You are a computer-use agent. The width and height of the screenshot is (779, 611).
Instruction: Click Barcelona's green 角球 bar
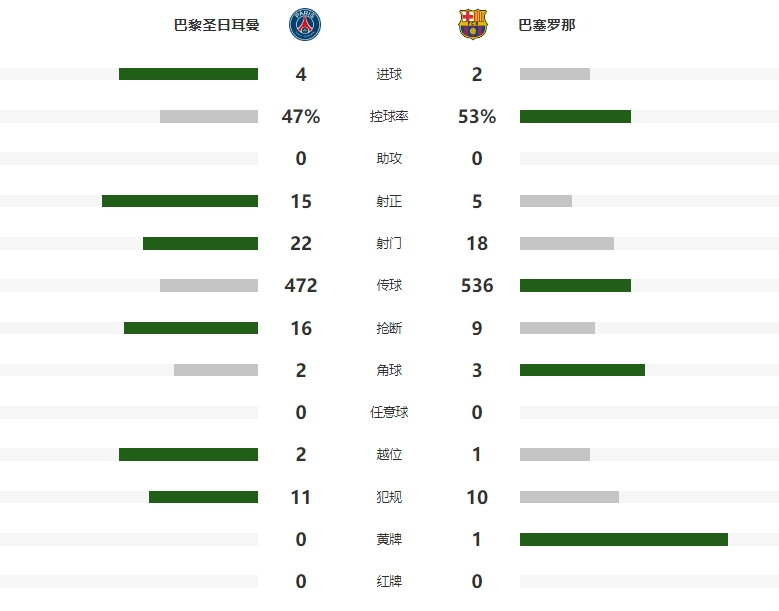click(582, 370)
